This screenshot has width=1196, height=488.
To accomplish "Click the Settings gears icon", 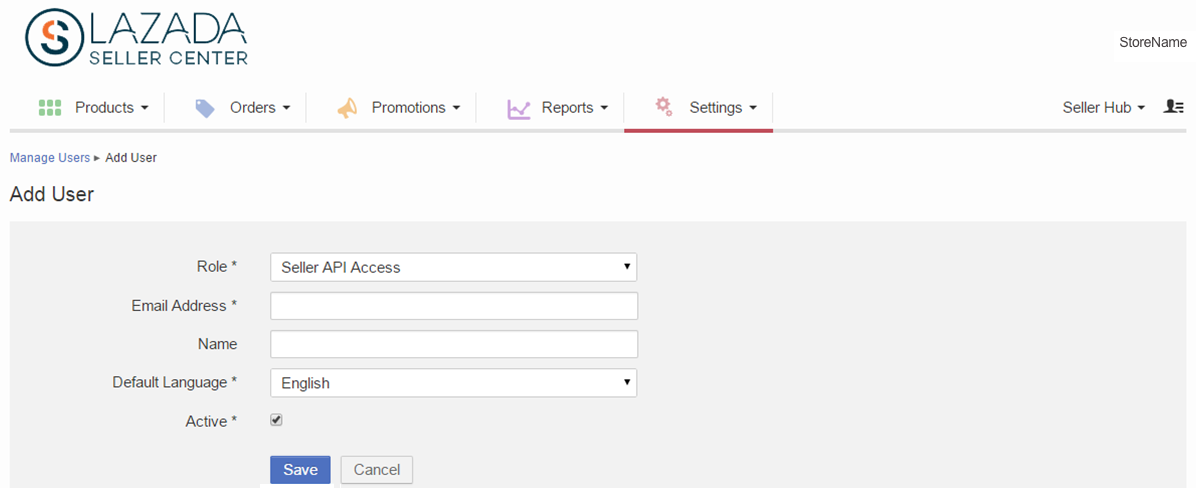I will click(x=664, y=107).
